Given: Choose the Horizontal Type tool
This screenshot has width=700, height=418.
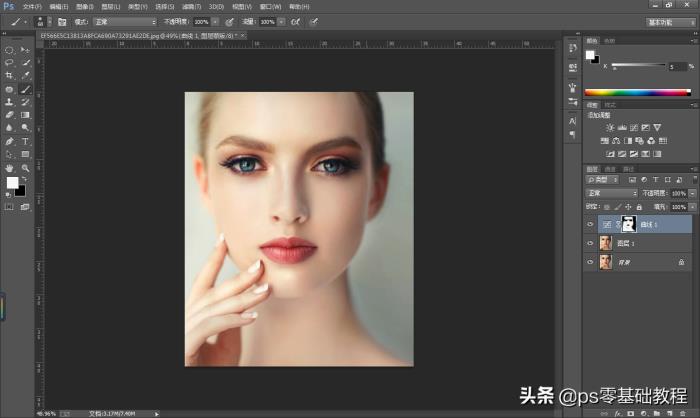Looking at the screenshot, I should (x=25, y=141).
